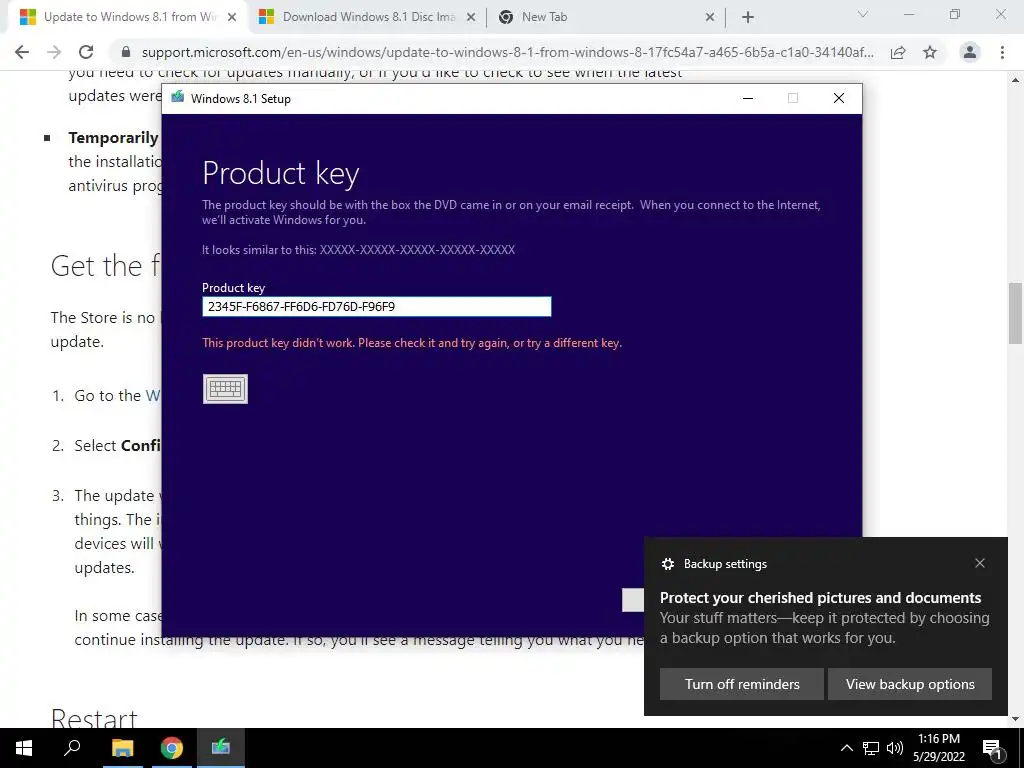Share this page icon in address bar
Image resolution: width=1024 pixels, height=768 pixels.
898,52
